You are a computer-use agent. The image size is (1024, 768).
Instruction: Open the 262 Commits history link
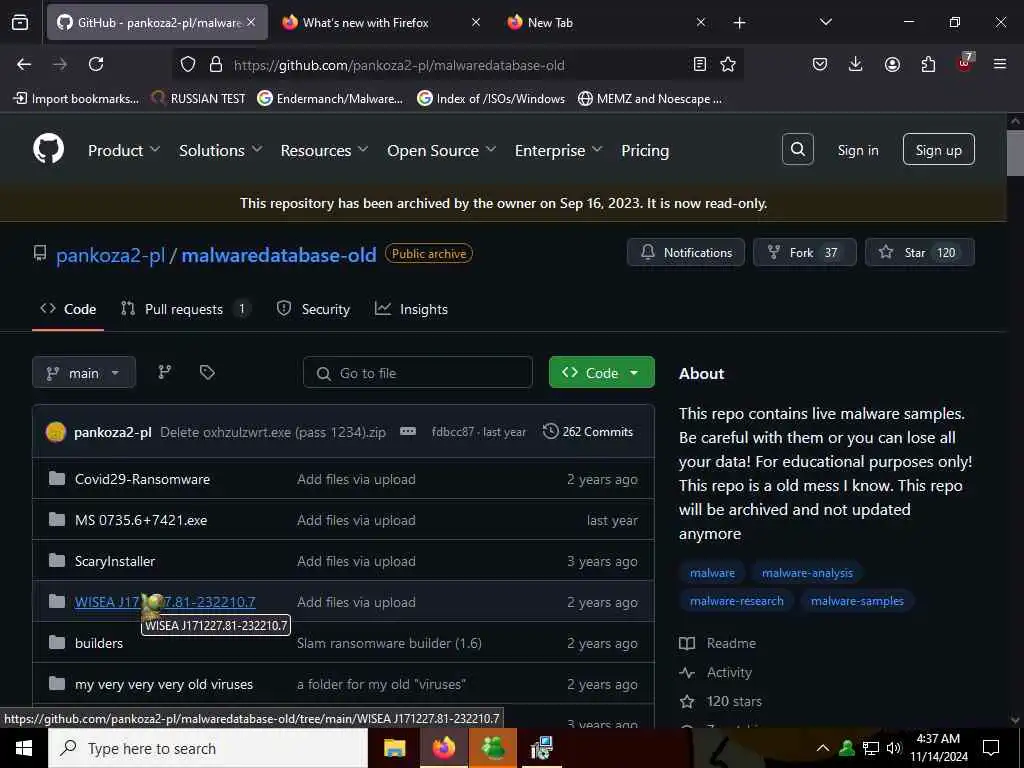pos(588,432)
